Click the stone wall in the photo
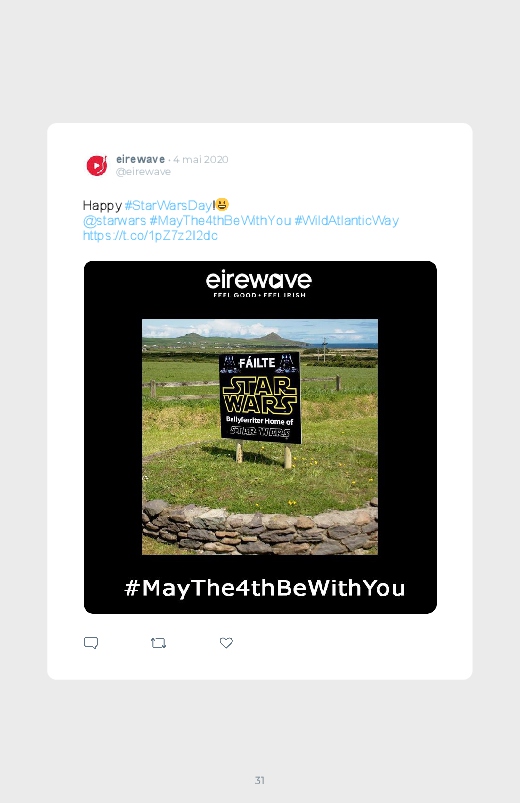 260,527
